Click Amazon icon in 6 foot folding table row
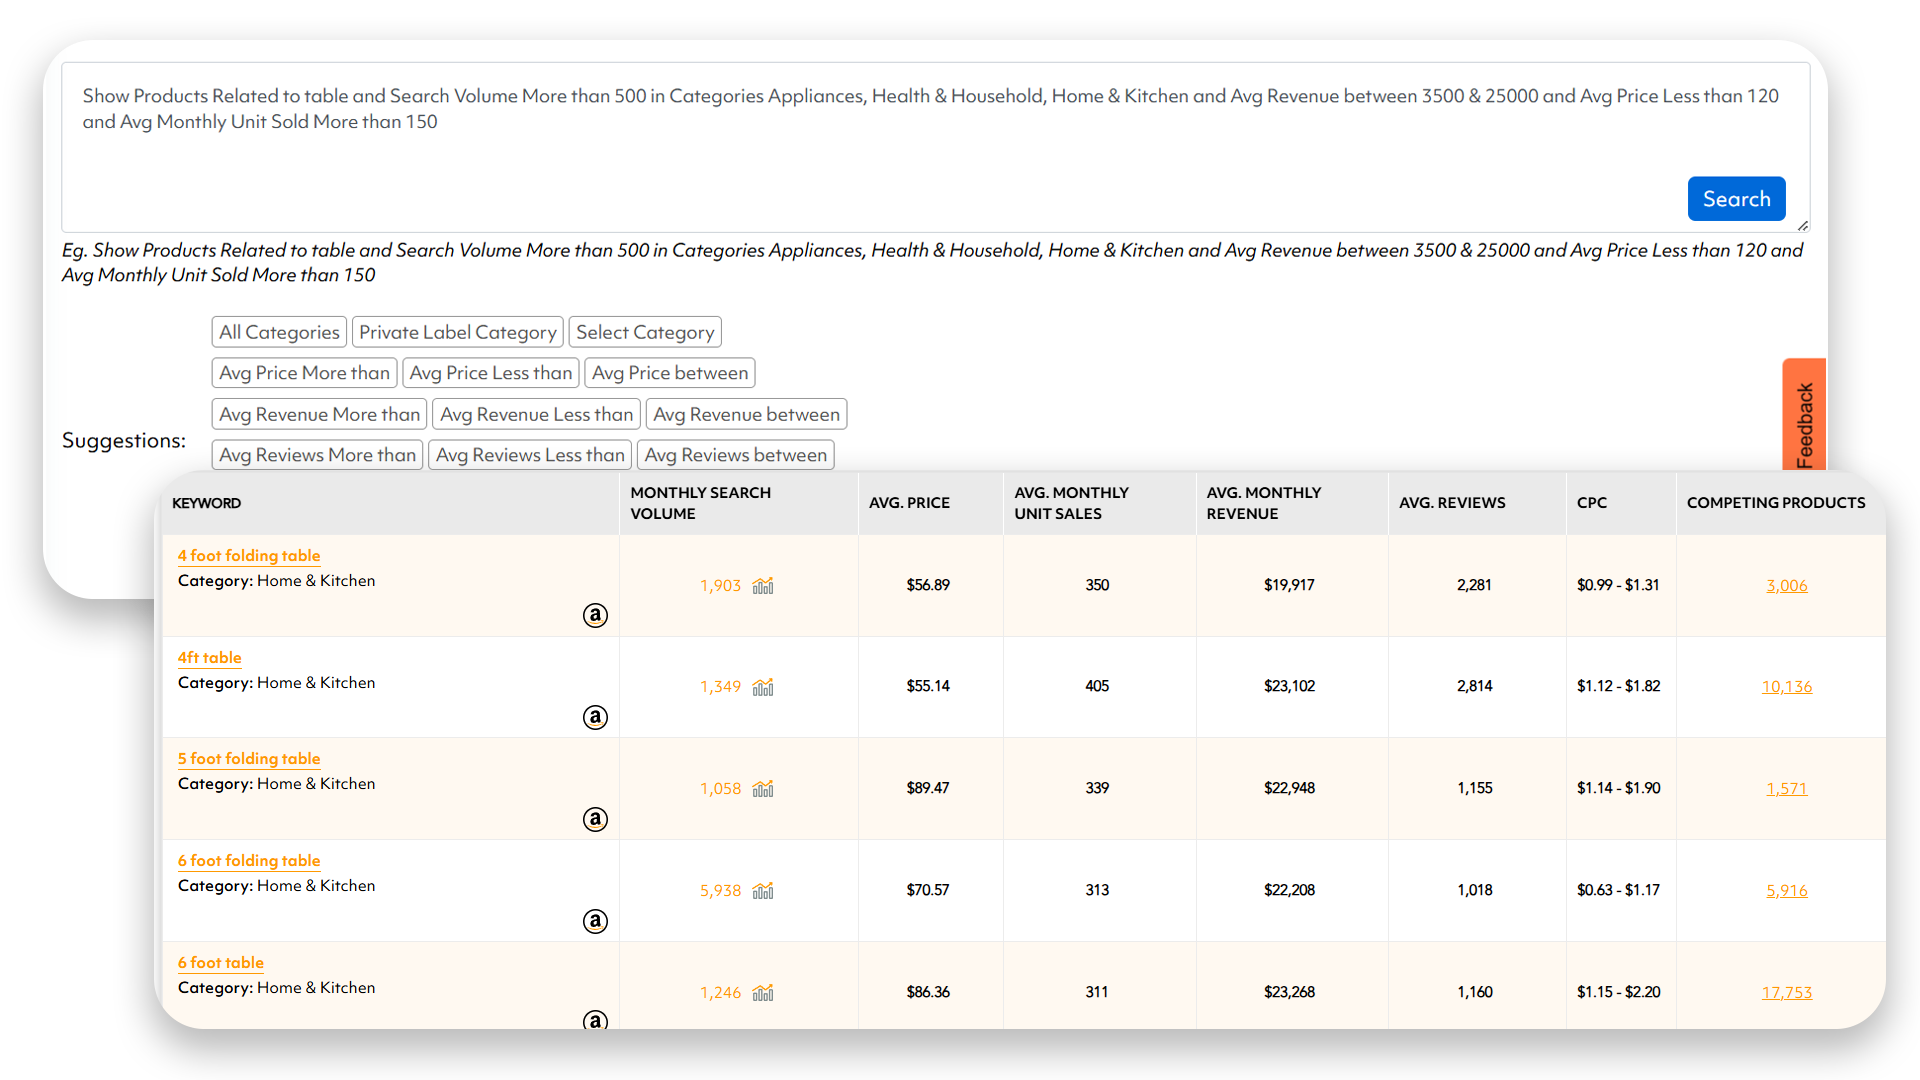Viewport: 1920px width, 1080px height. [595, 921]
